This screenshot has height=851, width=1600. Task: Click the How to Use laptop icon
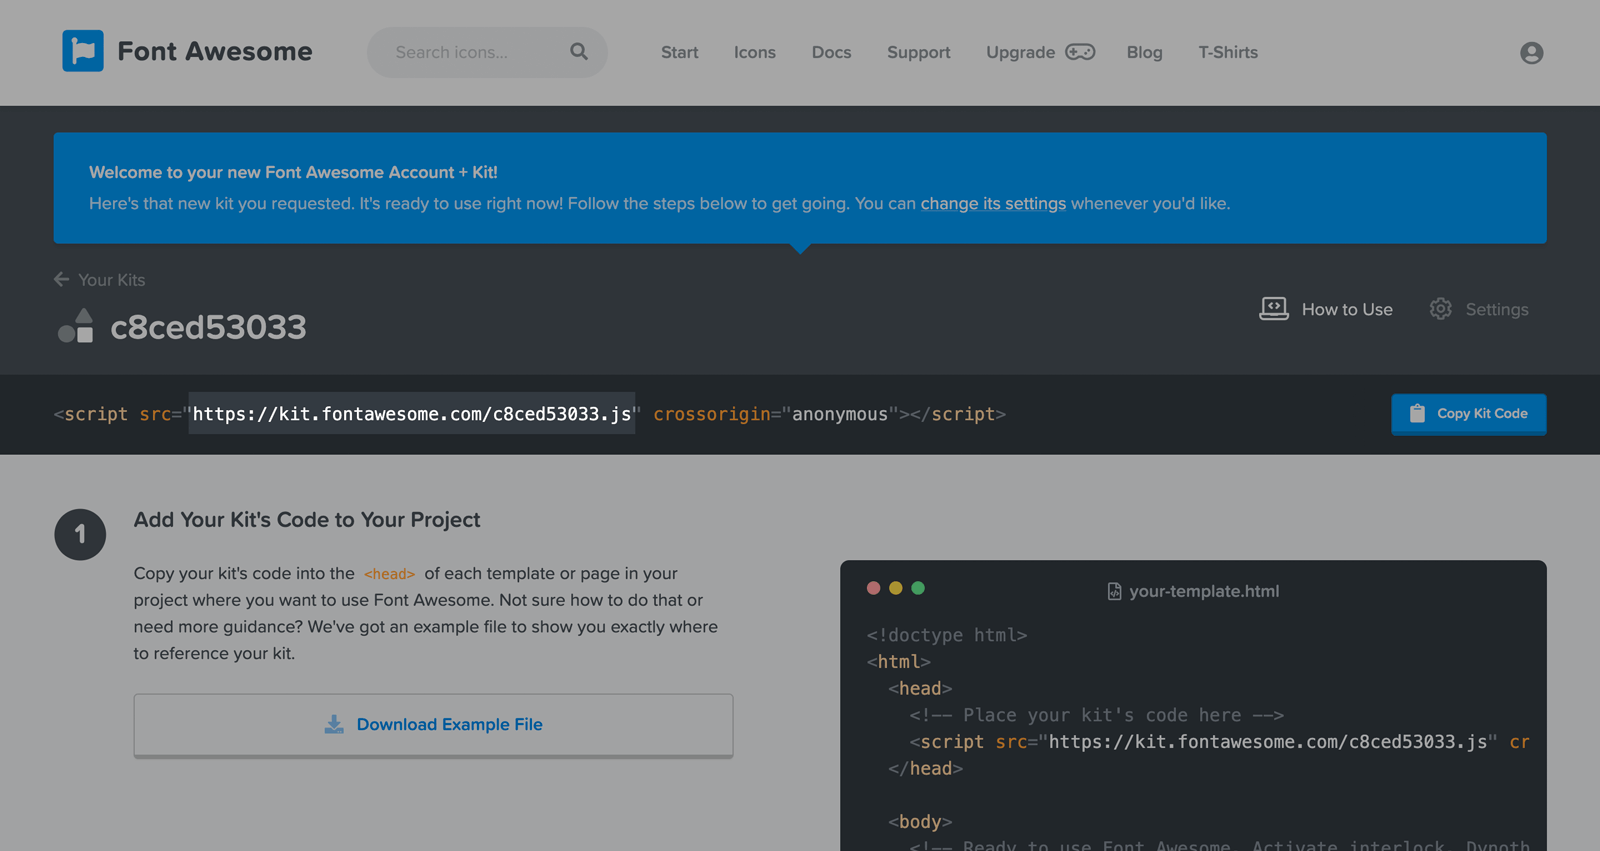(x=1273, y=308)
